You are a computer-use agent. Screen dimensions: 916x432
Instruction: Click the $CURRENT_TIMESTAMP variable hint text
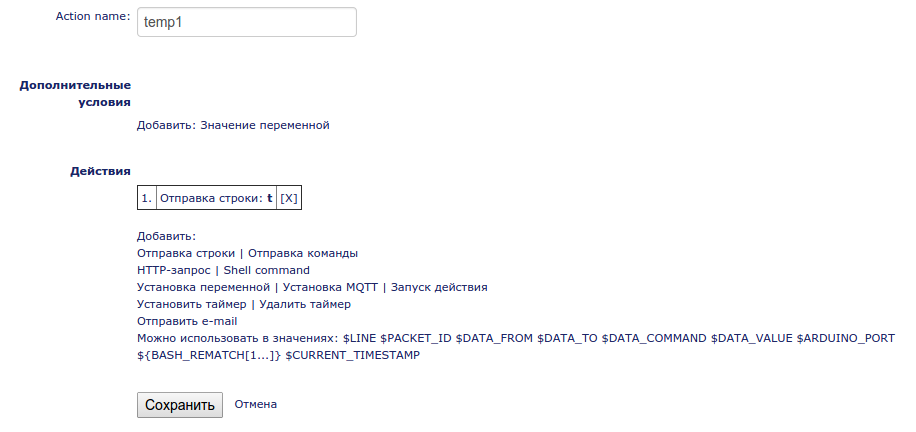353,355
